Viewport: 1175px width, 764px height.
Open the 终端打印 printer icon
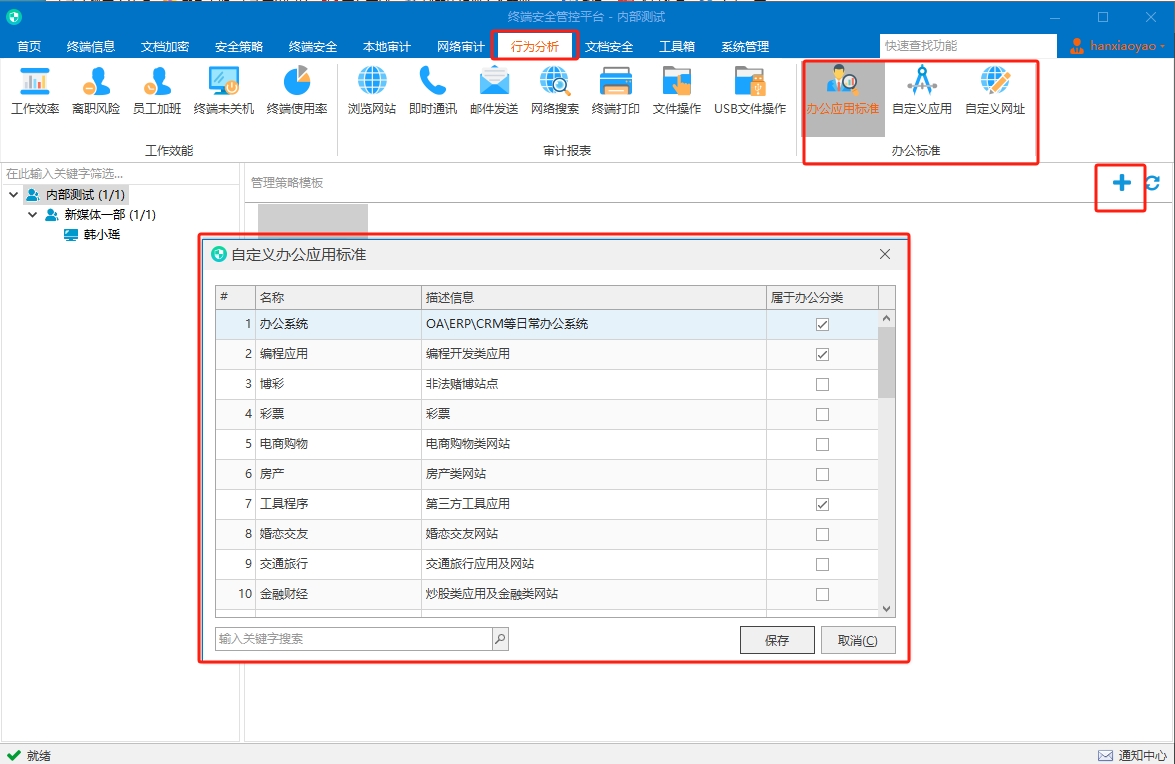point(615,91)
